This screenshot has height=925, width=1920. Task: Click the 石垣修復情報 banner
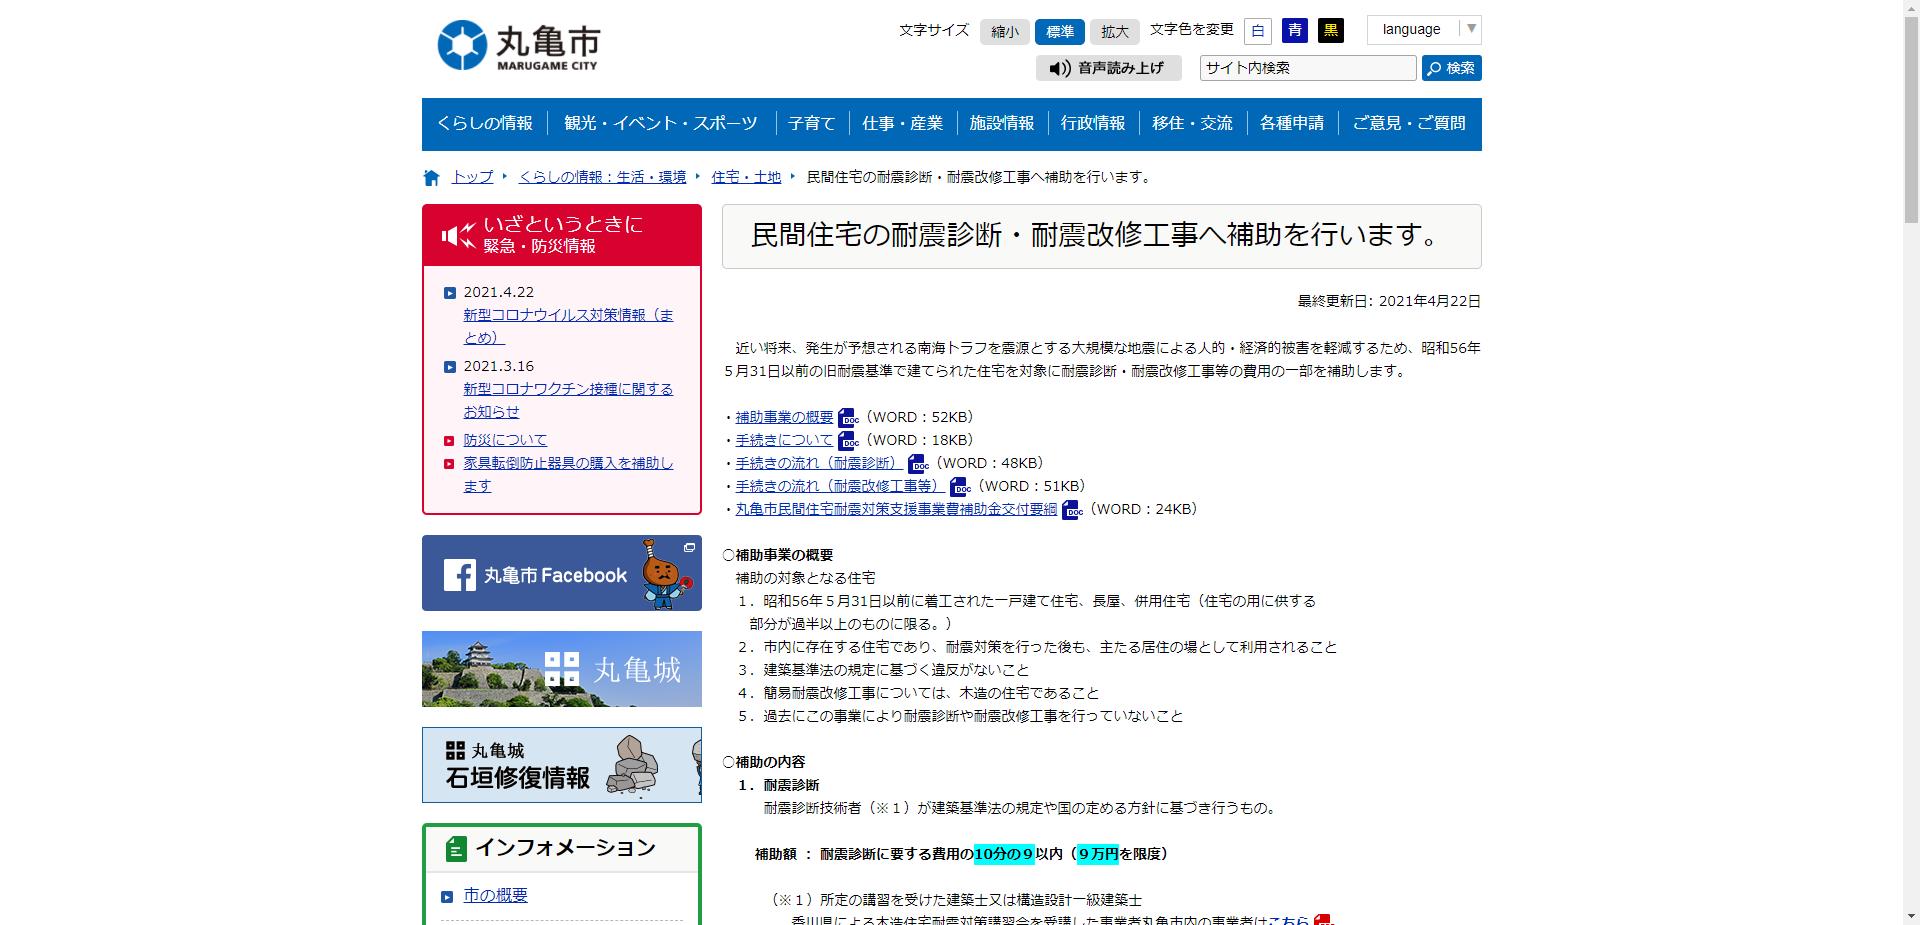[561, 765]
